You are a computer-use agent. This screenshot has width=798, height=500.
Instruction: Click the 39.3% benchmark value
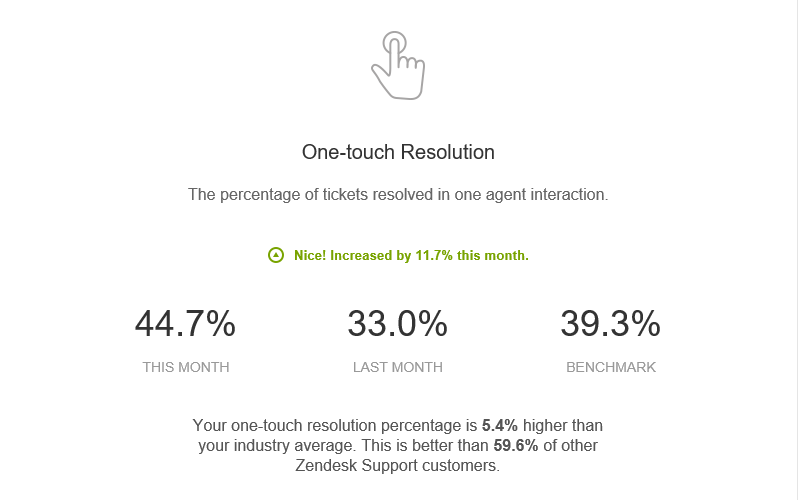[611, 323]
